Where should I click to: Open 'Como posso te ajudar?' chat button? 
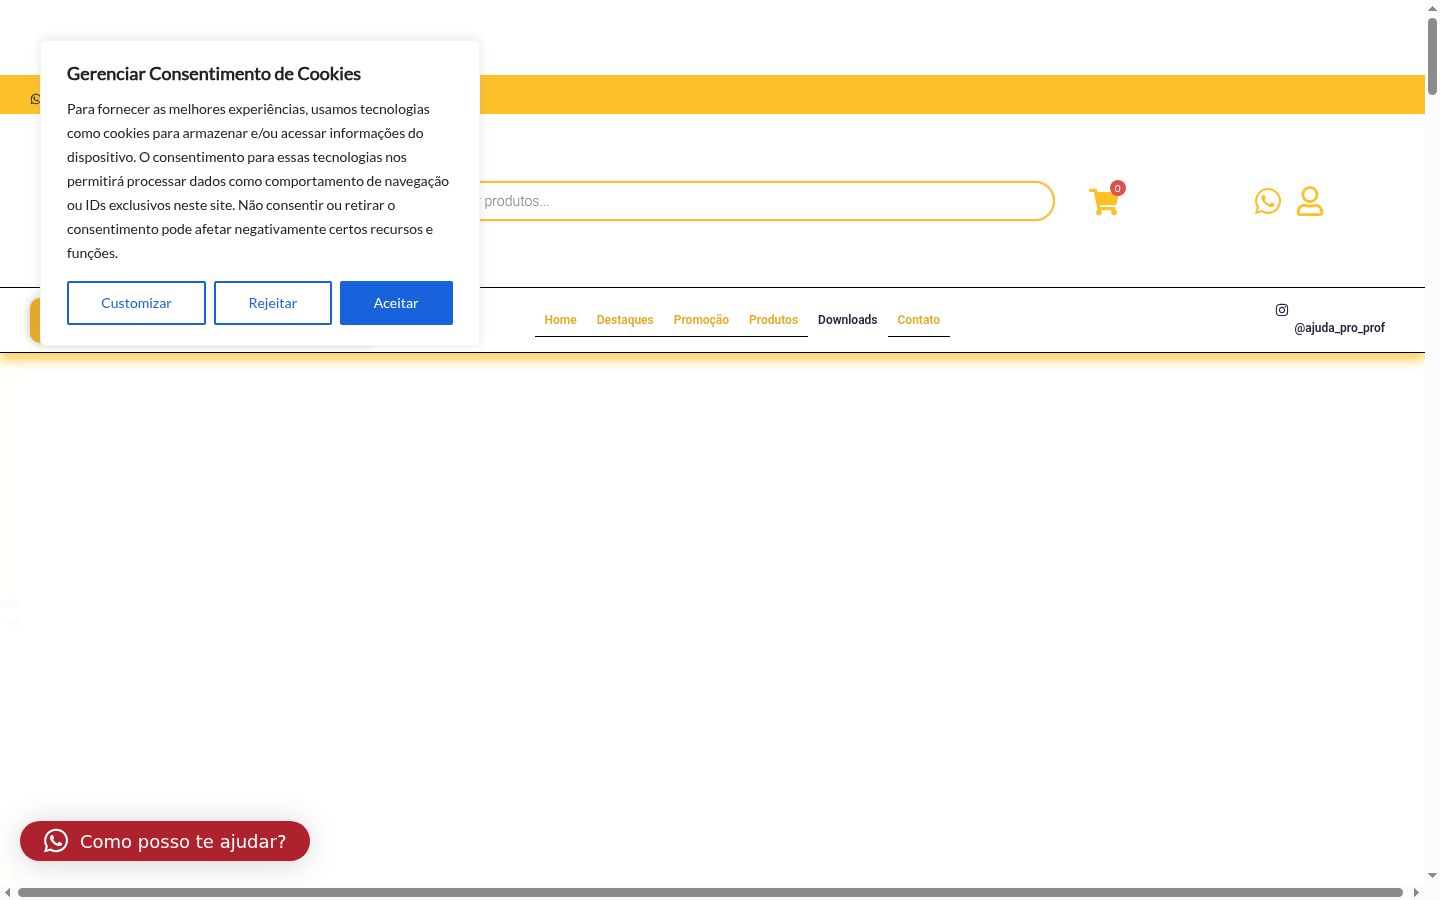click(x=165, y=841)
